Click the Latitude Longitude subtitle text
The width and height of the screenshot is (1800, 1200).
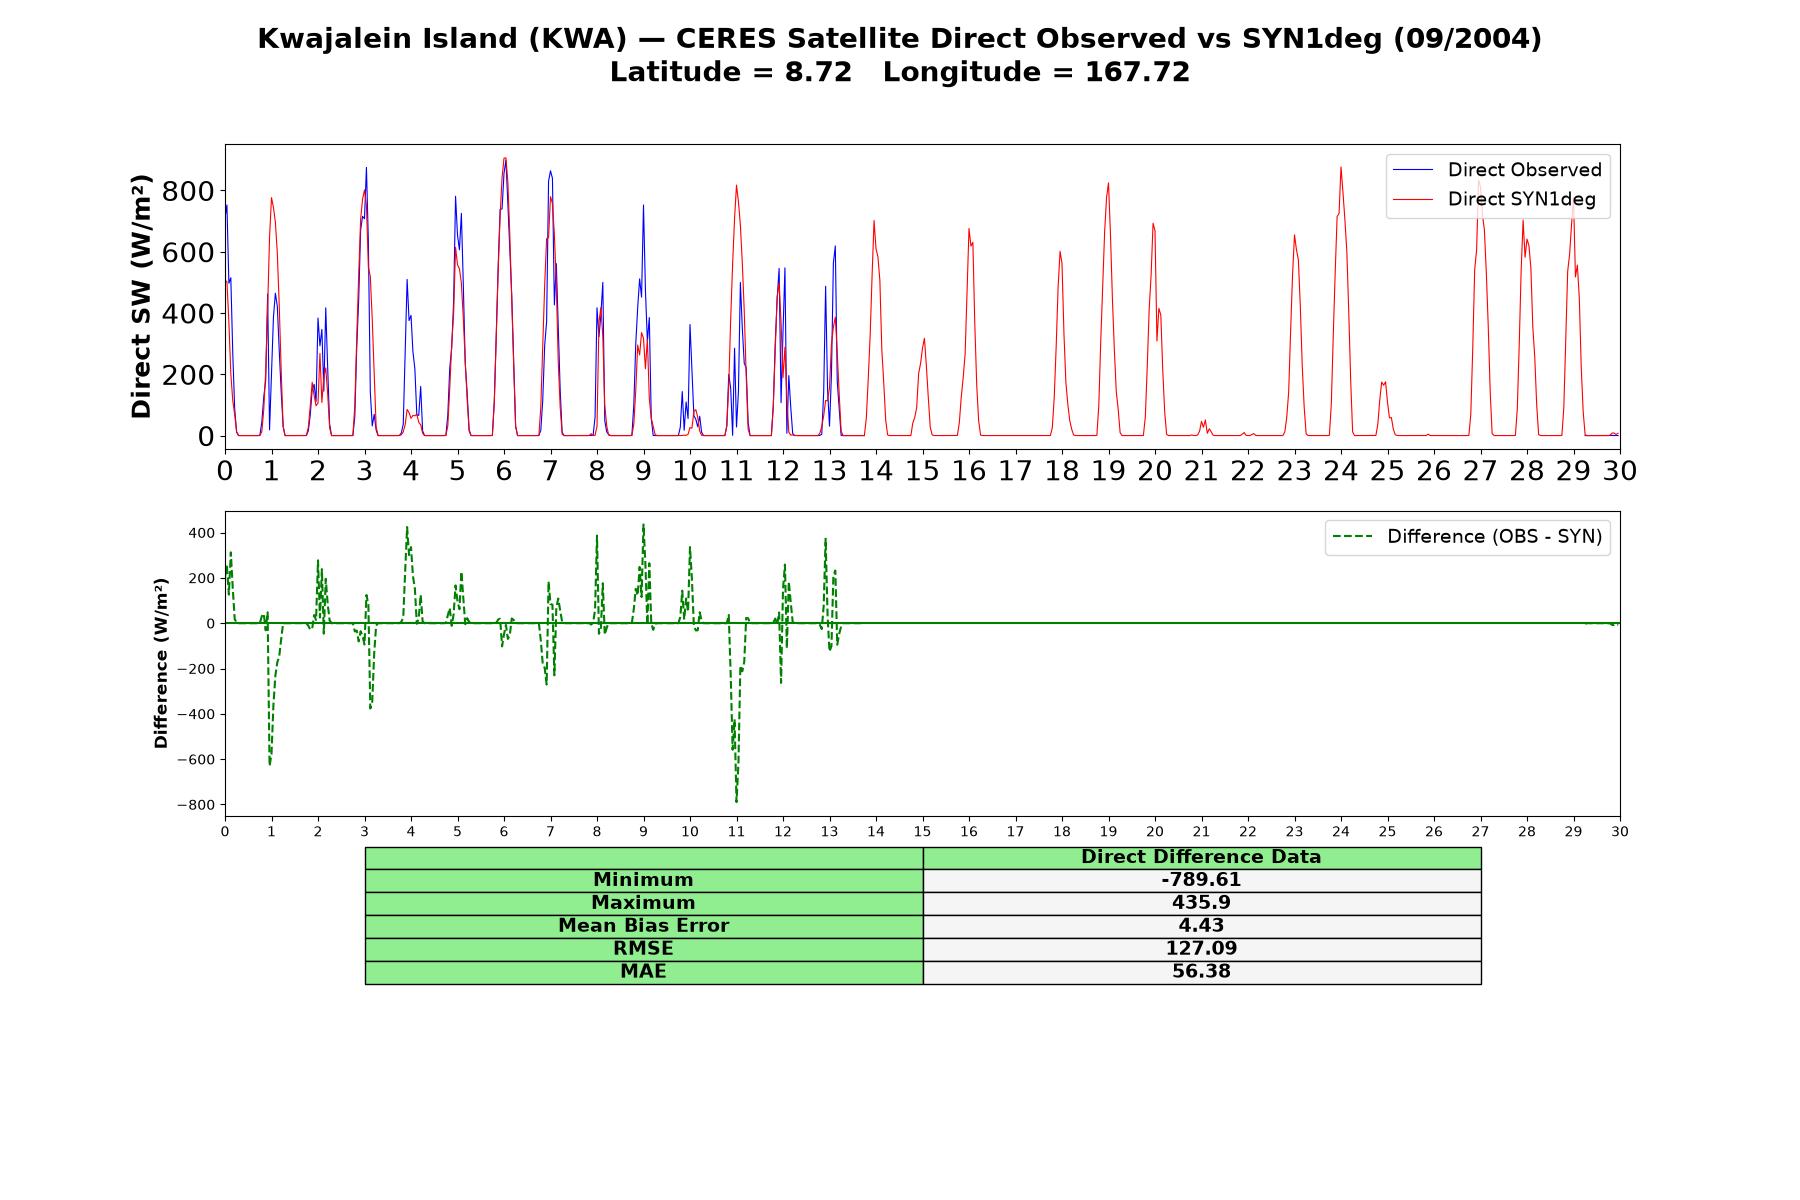900,72
